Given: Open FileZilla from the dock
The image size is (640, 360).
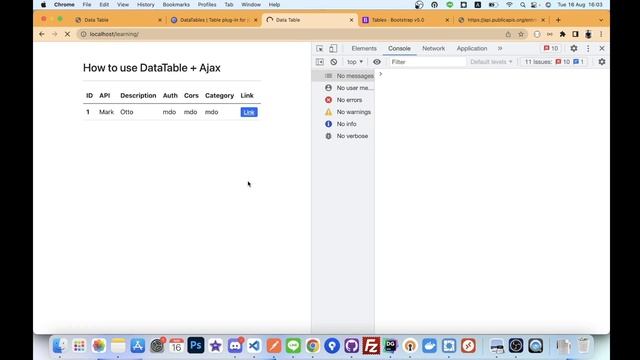Looking at the screenshot, I should pyautogui.click(x=371, y=346).
